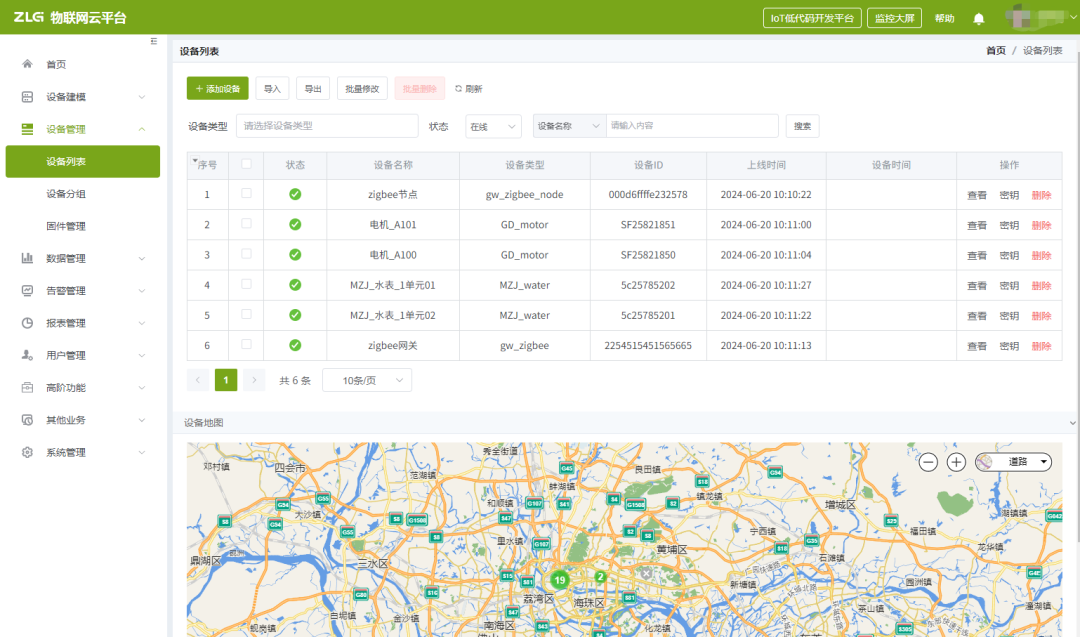Click 查看 for the zigbee节点 row

(x=977, y=195)
